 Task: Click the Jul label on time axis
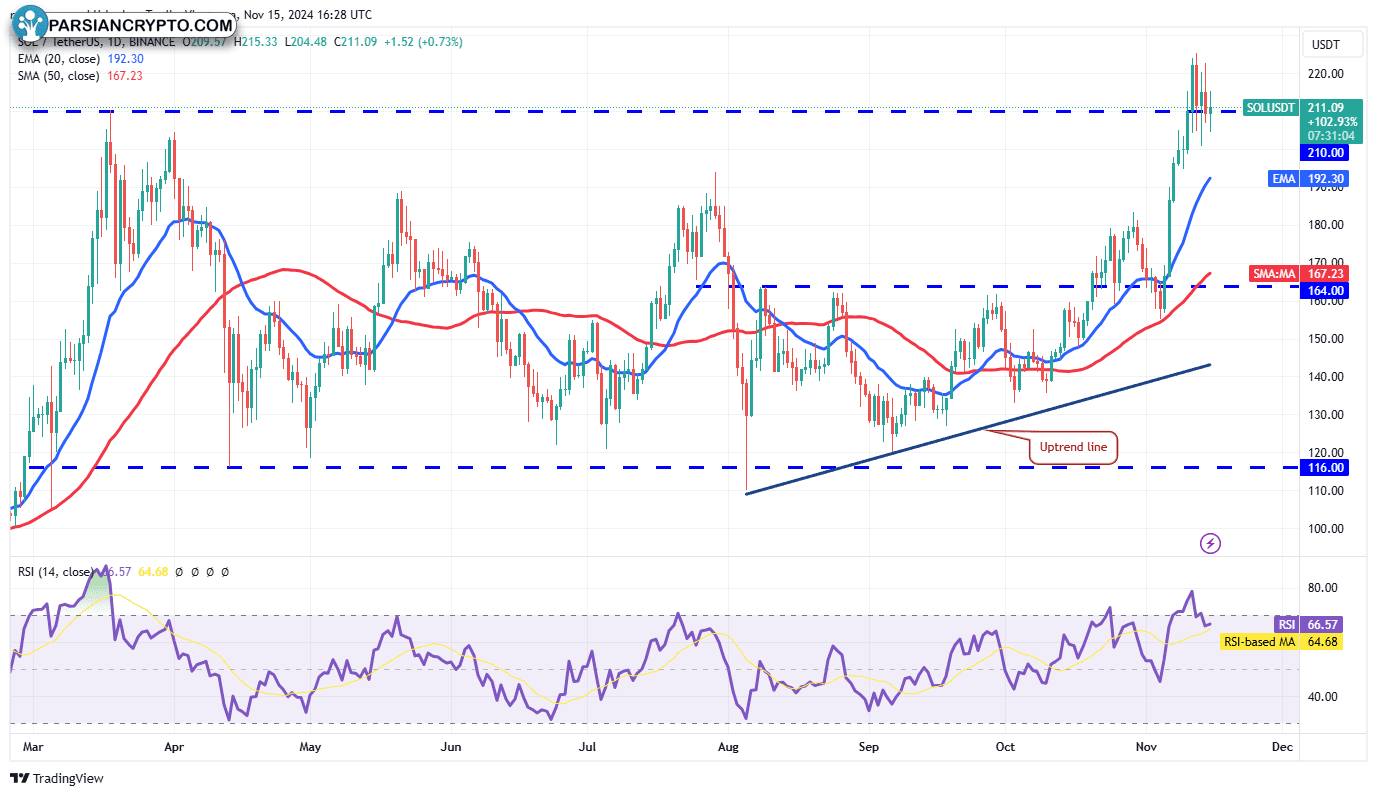pyautogui.click(x=588, y=747)
